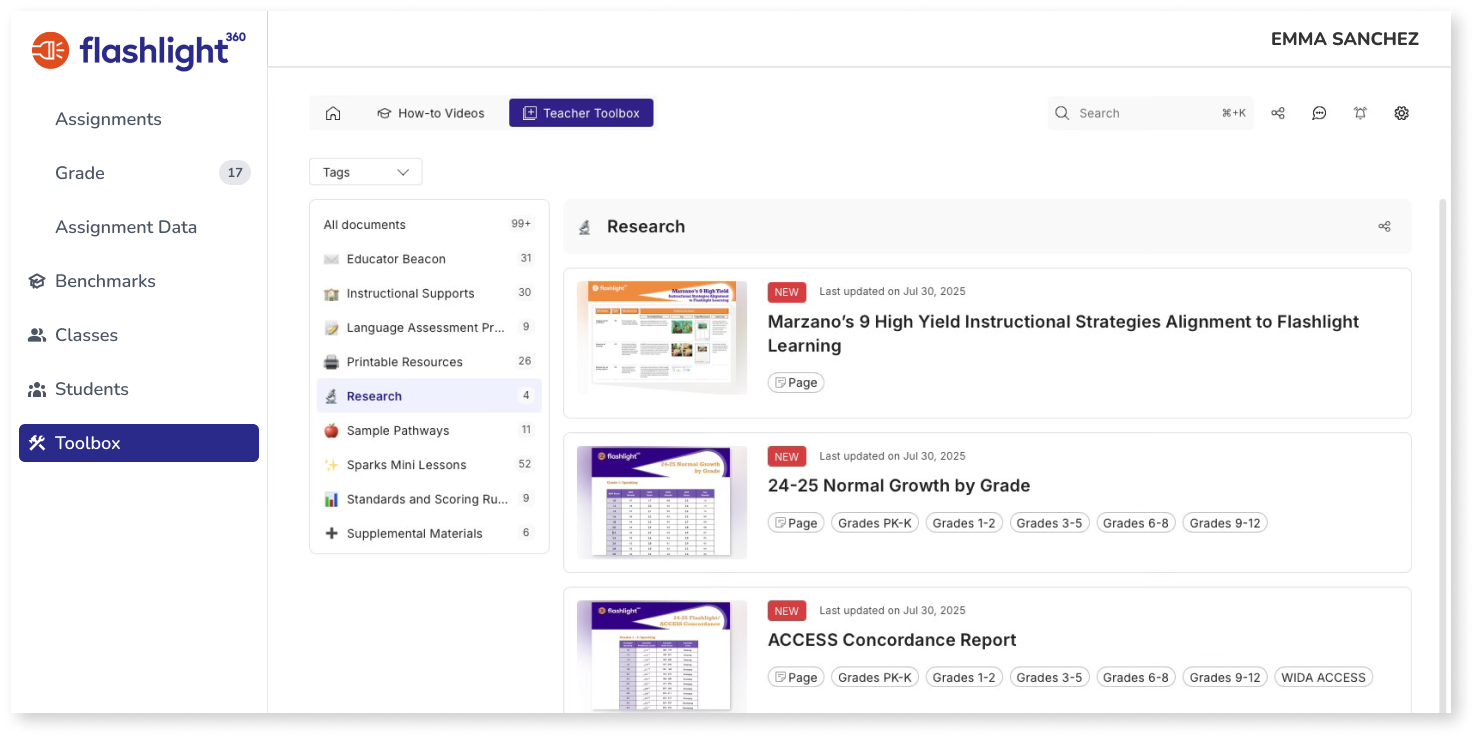This screenshot has height=738, width=1476.
Task: Open the settings gear icon
Action: 1401,113
